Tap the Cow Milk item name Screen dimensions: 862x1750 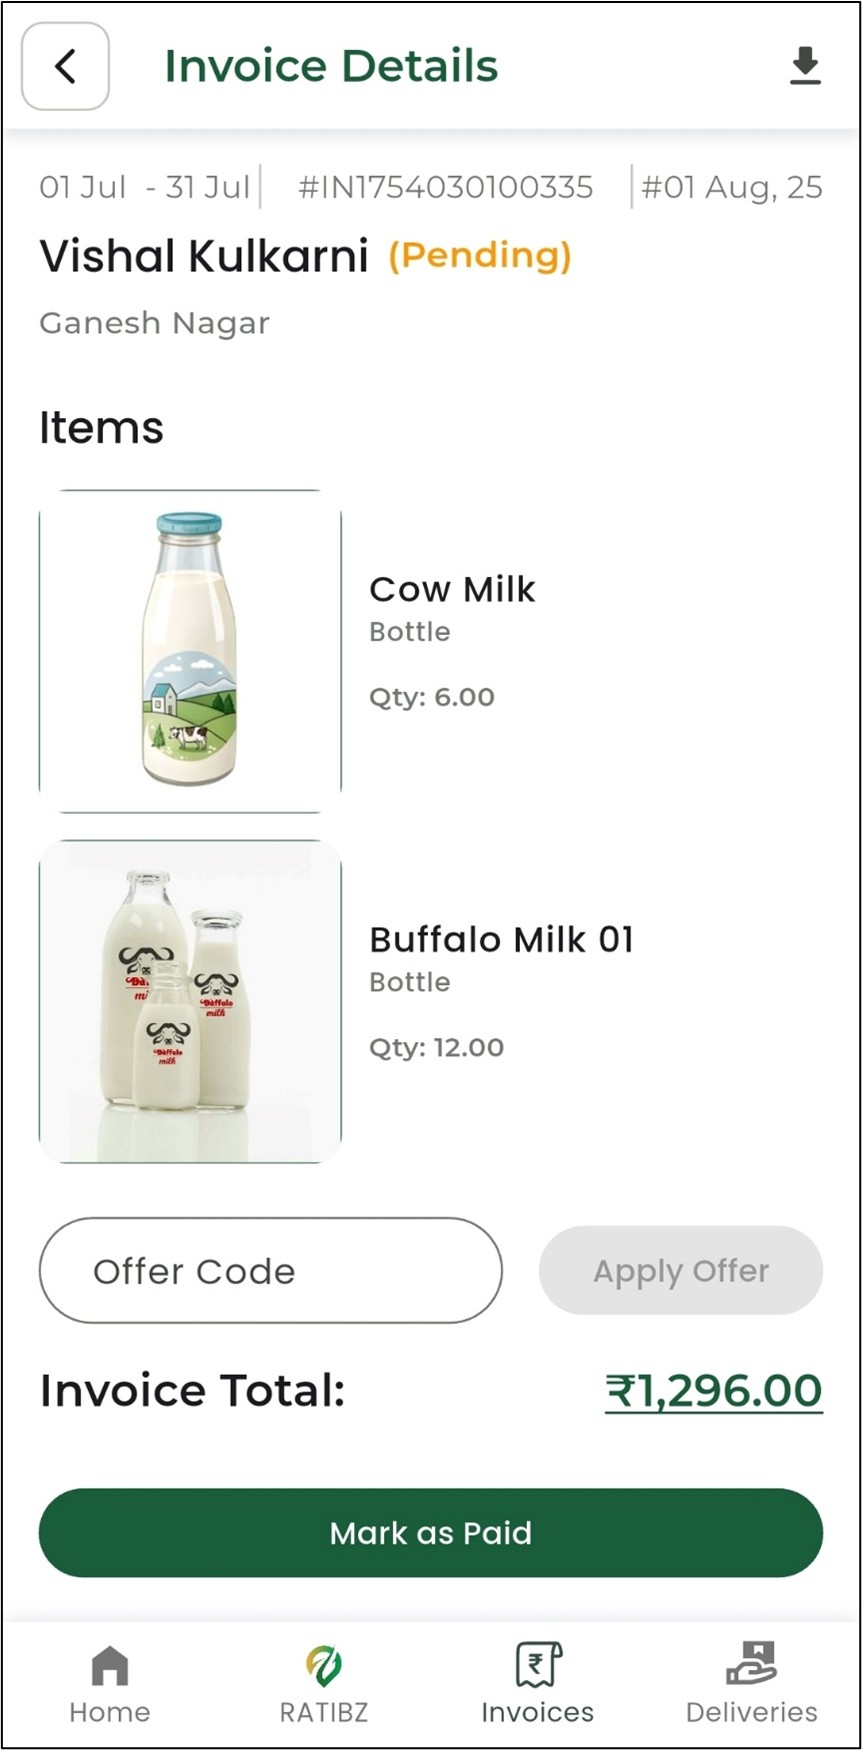click(452, 589)
